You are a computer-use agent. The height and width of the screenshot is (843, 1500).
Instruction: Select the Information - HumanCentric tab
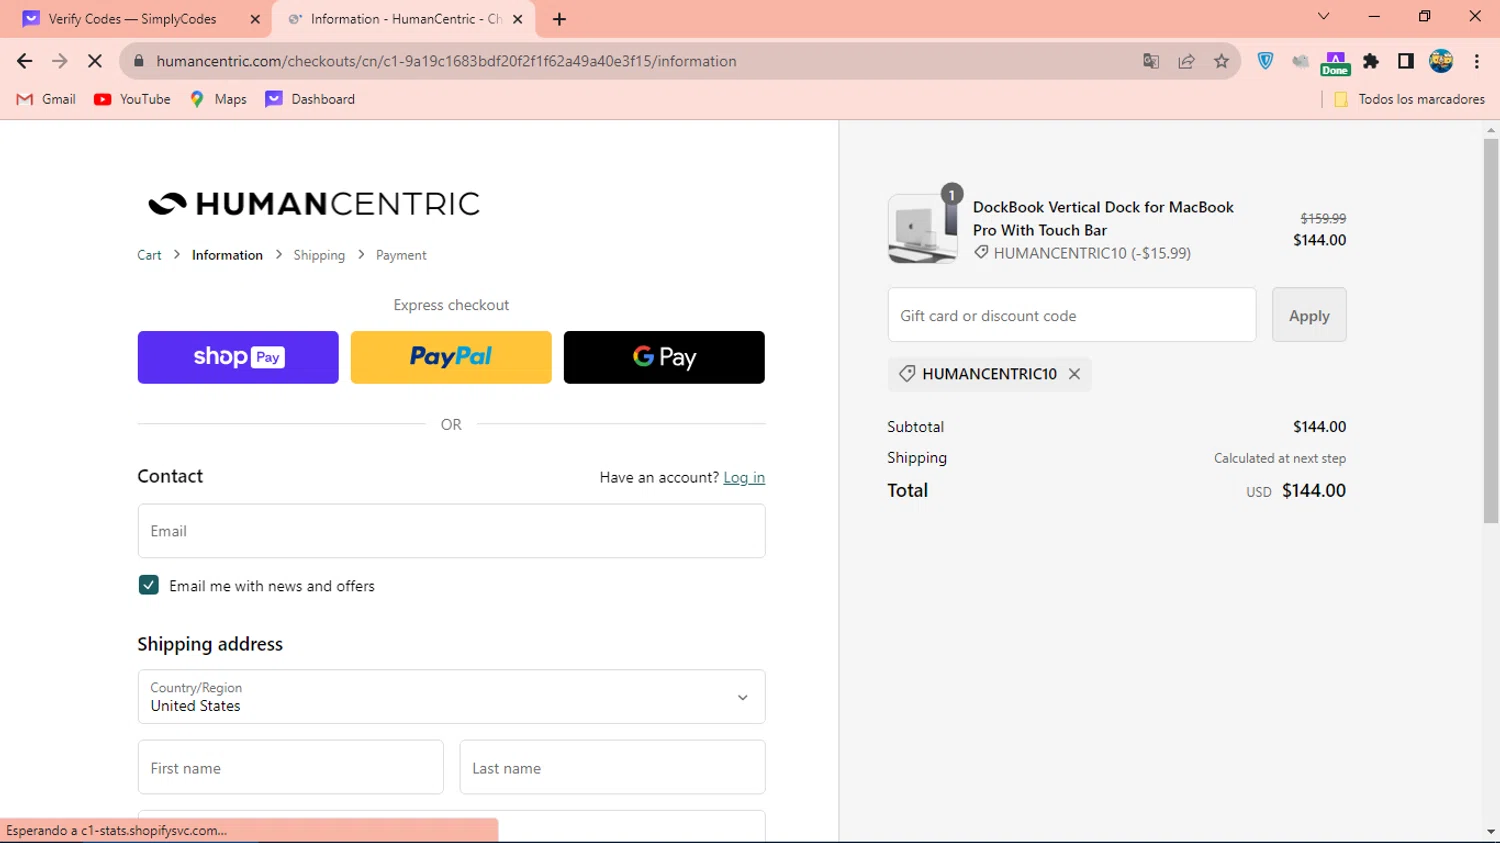pyautogui.click(x=404, y=19)
